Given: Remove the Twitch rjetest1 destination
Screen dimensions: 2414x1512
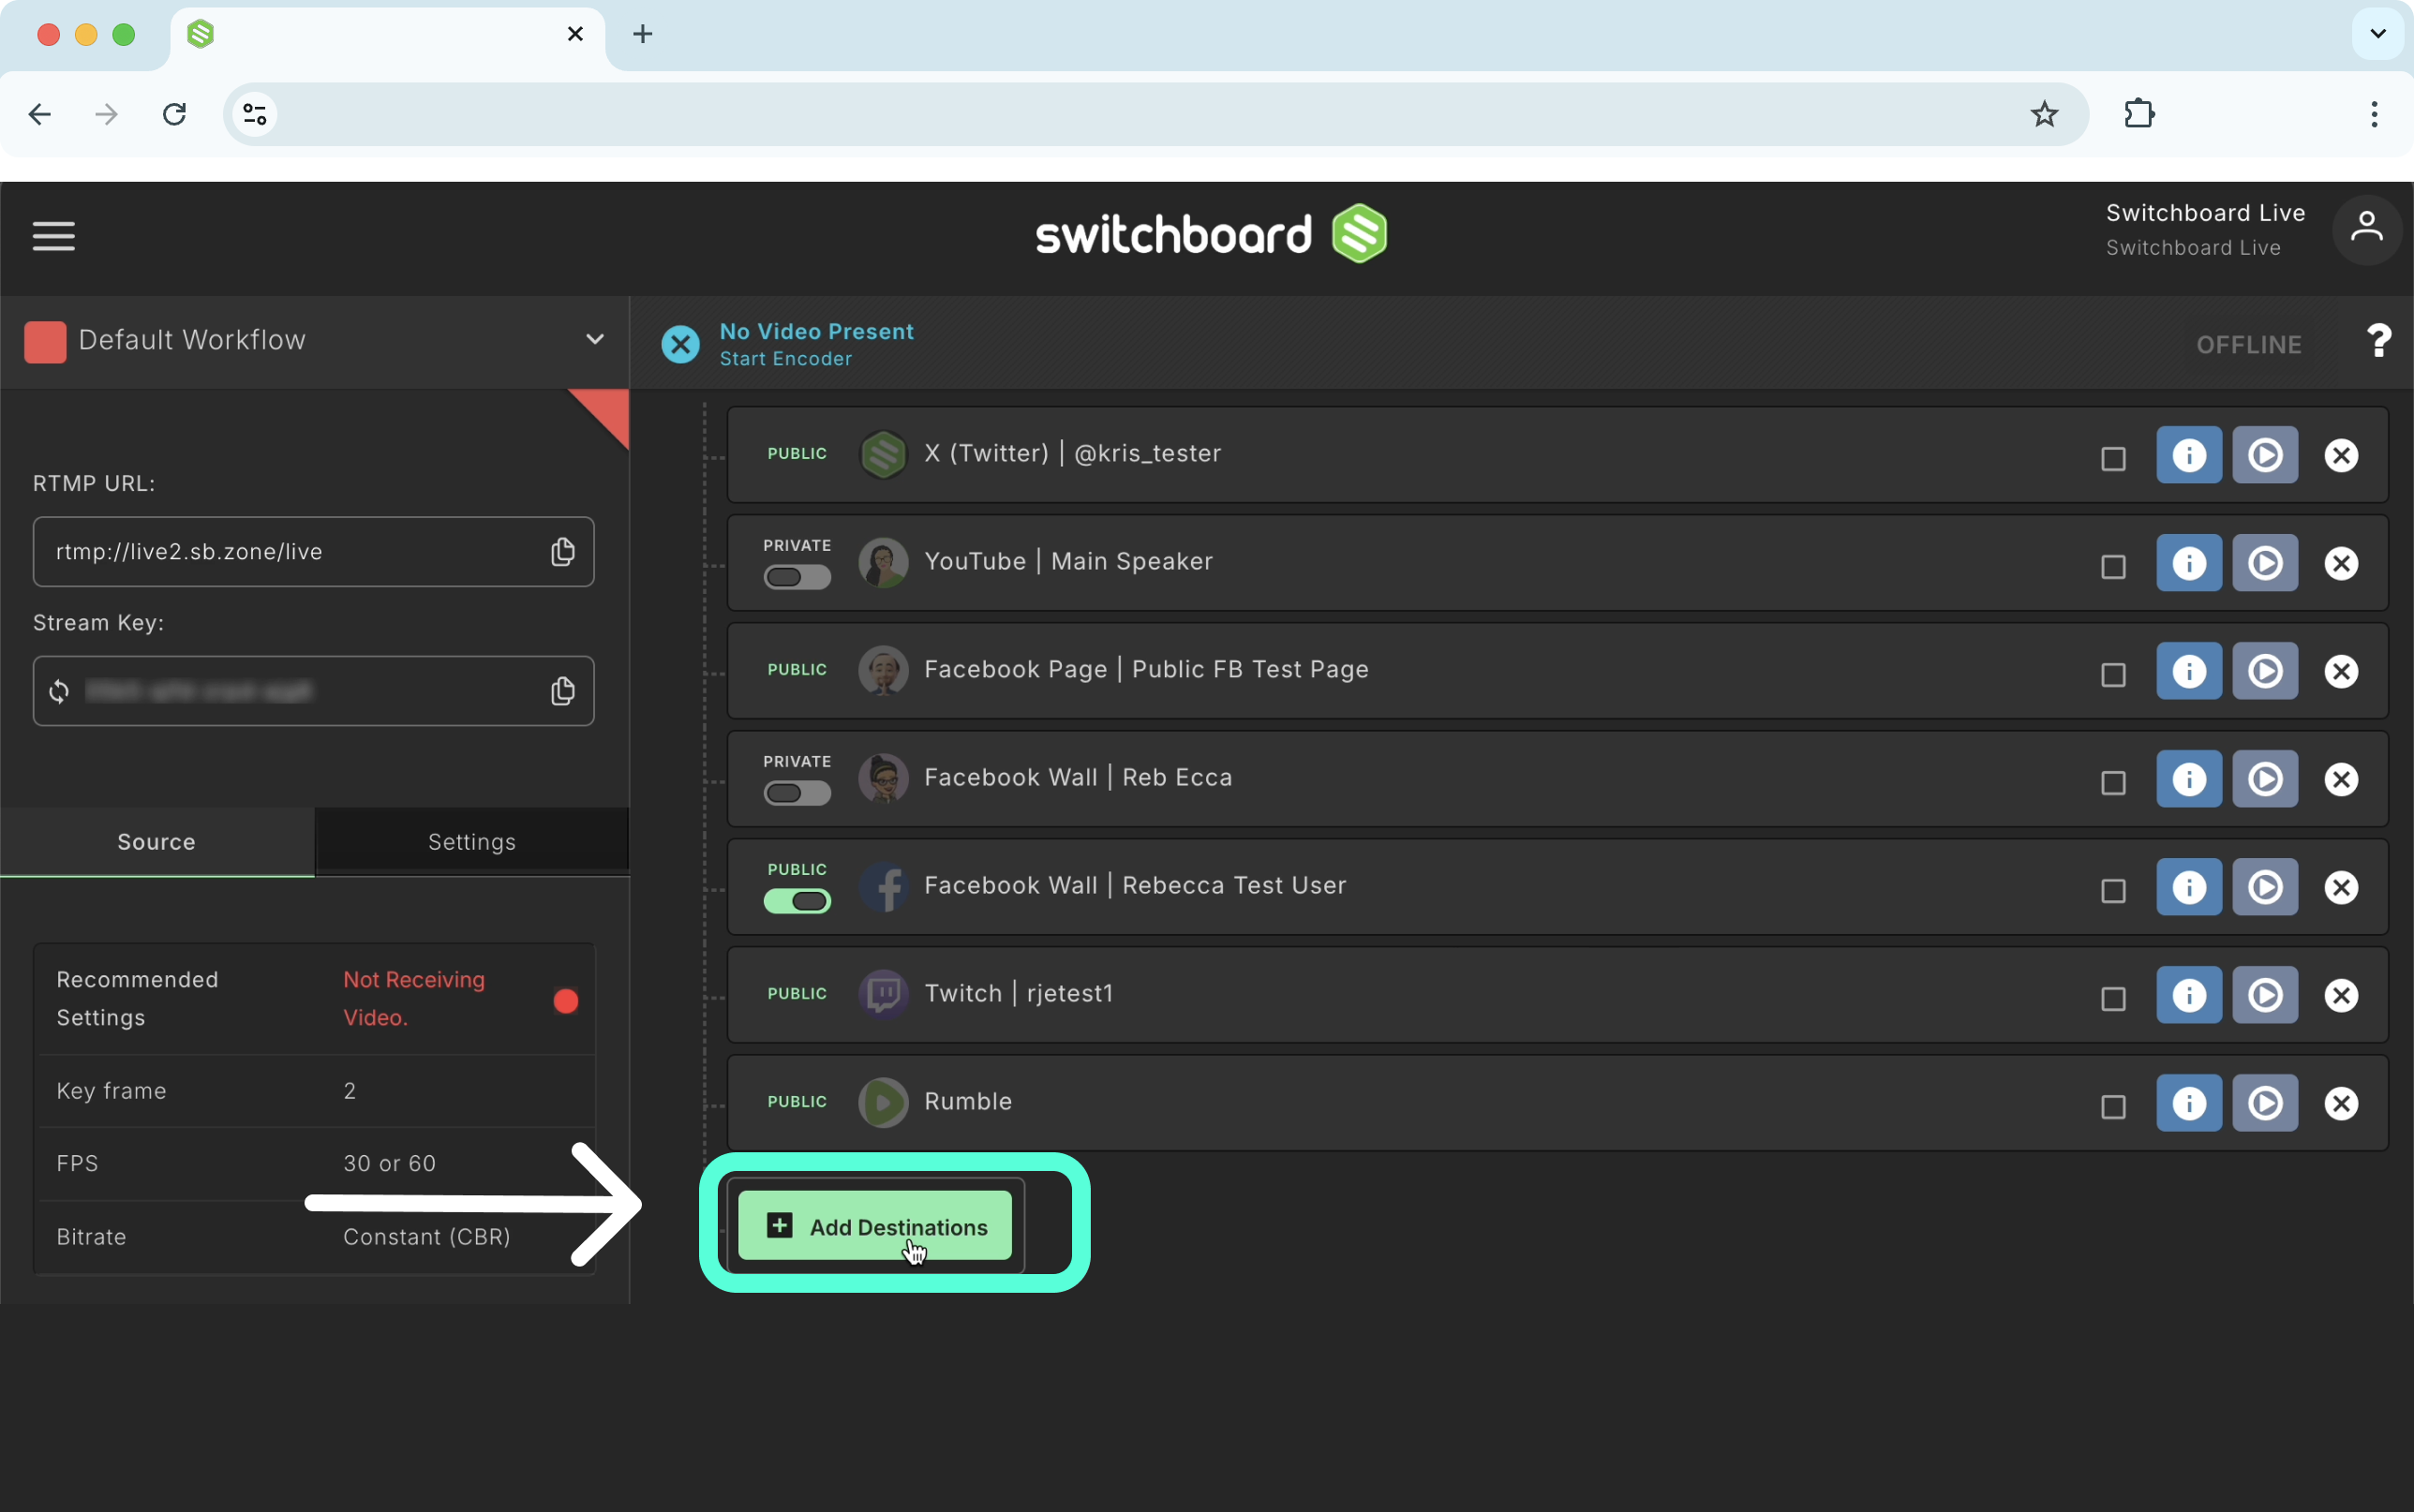Looking at the screenshot, I should tap(2341, 995).
